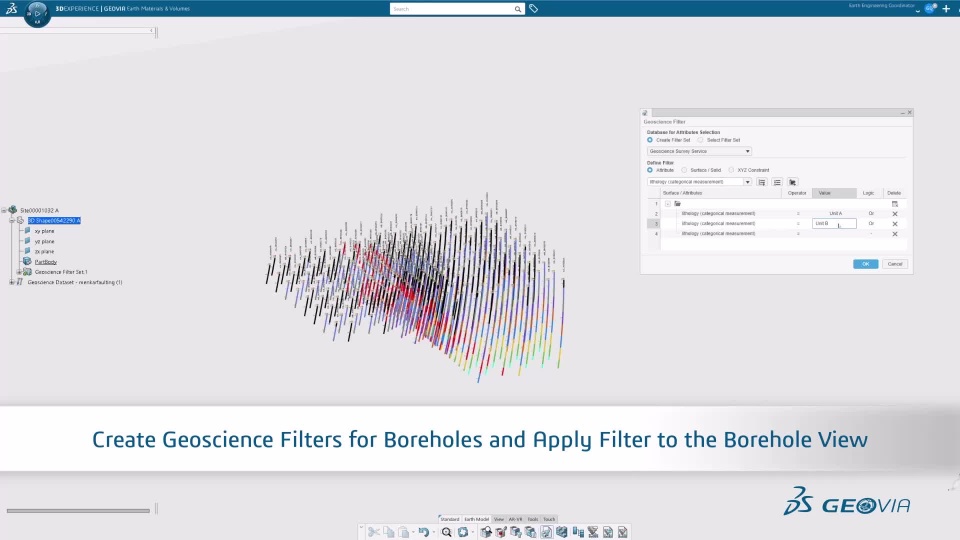Delete filter row 4 with X
960x540 pixels.
click(x=894, y=234)
